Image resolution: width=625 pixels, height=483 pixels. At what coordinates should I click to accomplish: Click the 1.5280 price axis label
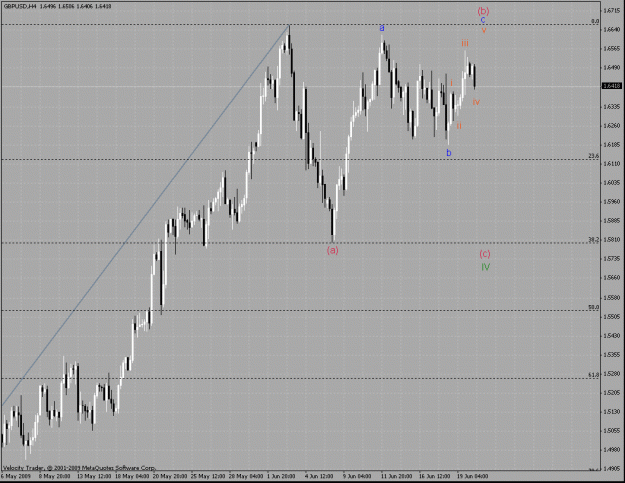pos(612,374)
